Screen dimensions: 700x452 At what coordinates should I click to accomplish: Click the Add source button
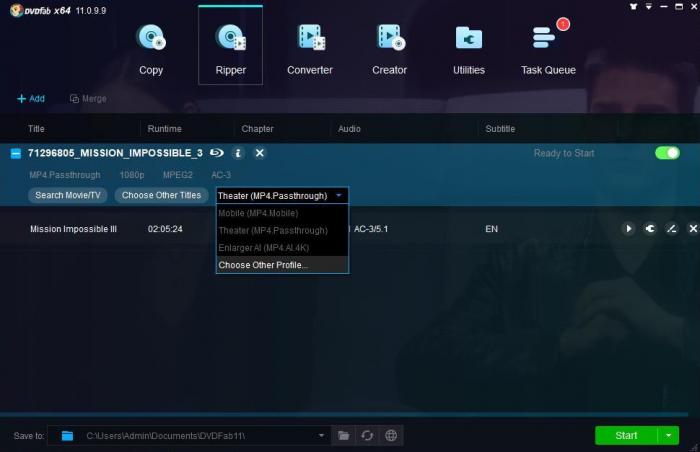[31, 99]
